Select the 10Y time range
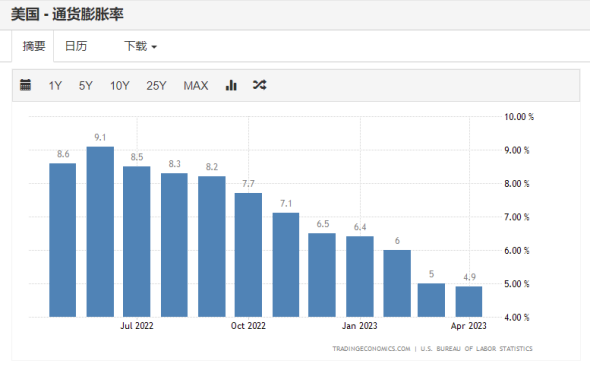 (120, 86)
